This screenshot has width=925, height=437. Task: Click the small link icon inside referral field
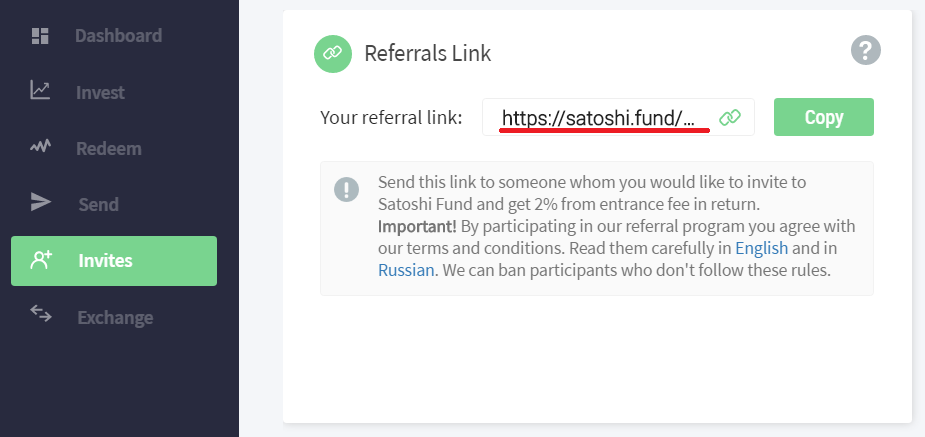730,117
